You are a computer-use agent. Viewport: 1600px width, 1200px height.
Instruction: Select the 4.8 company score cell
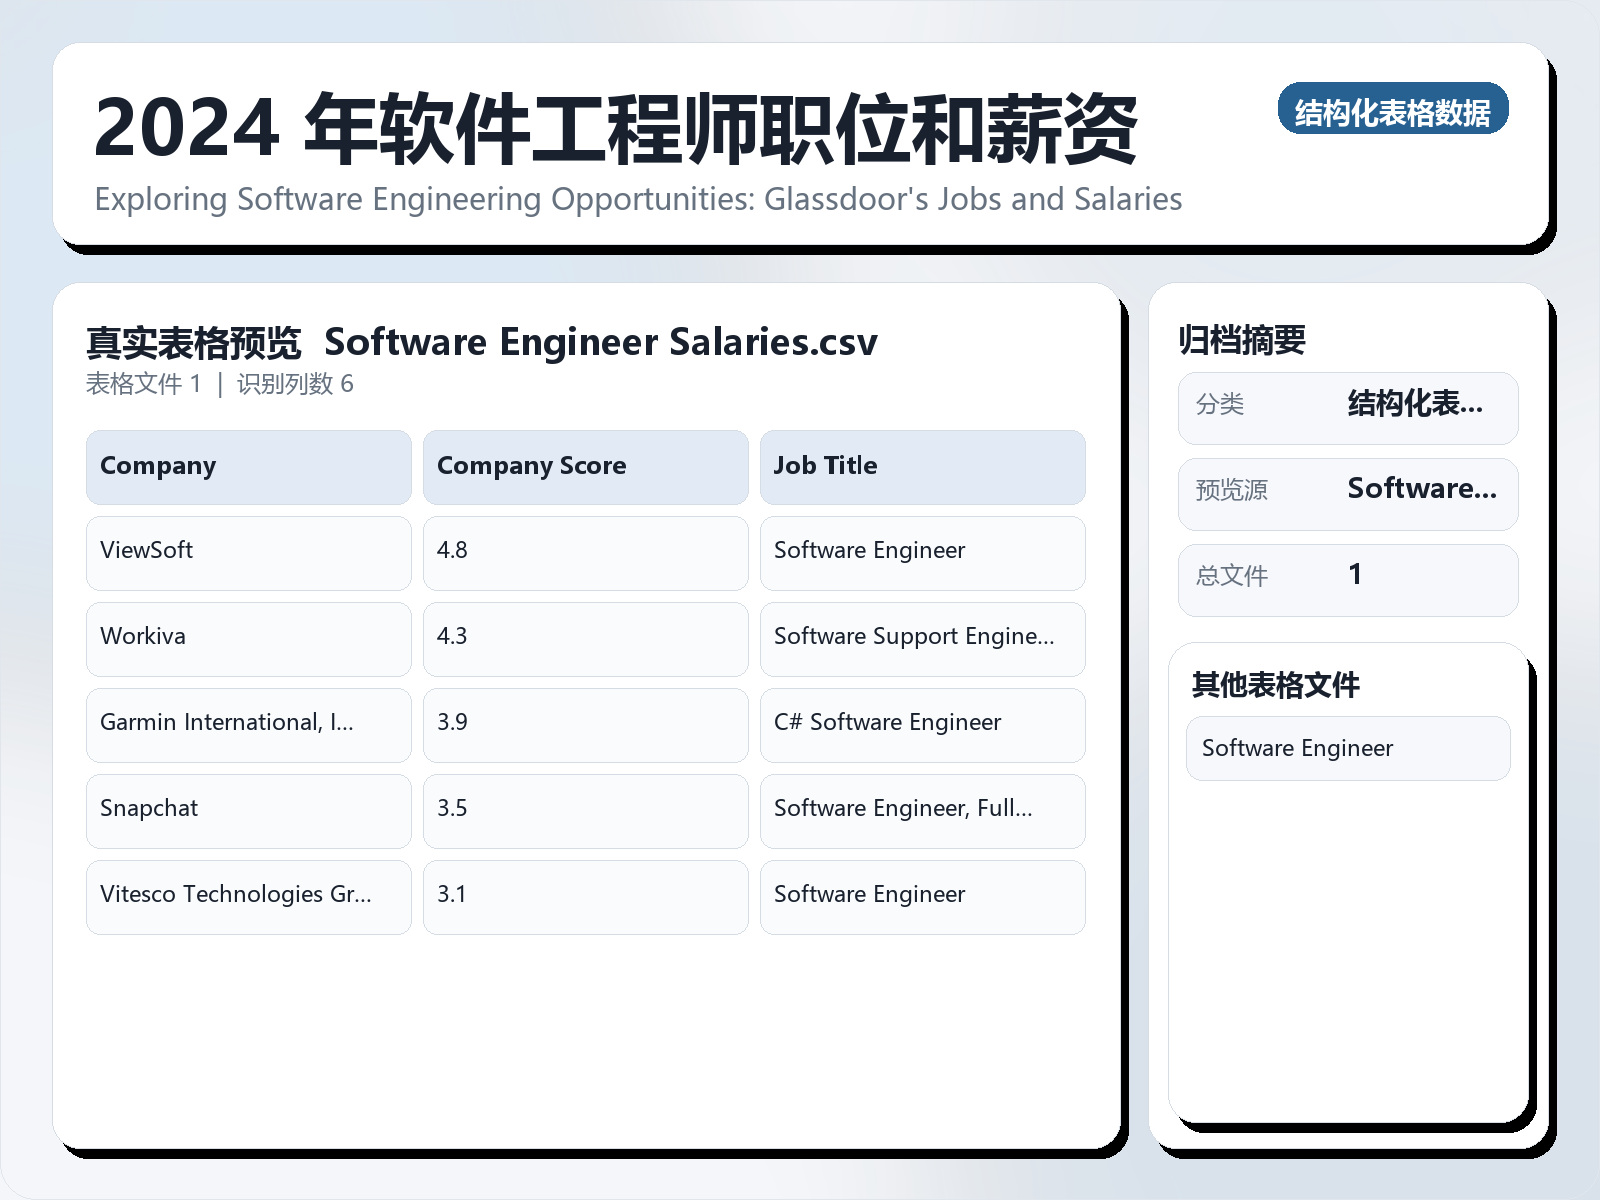pos(585,552)
